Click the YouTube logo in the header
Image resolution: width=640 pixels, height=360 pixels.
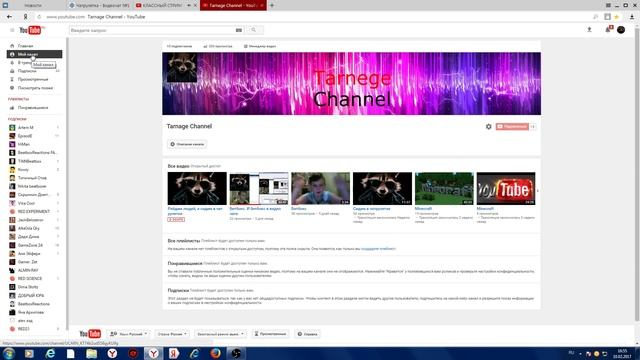[31, 30]
